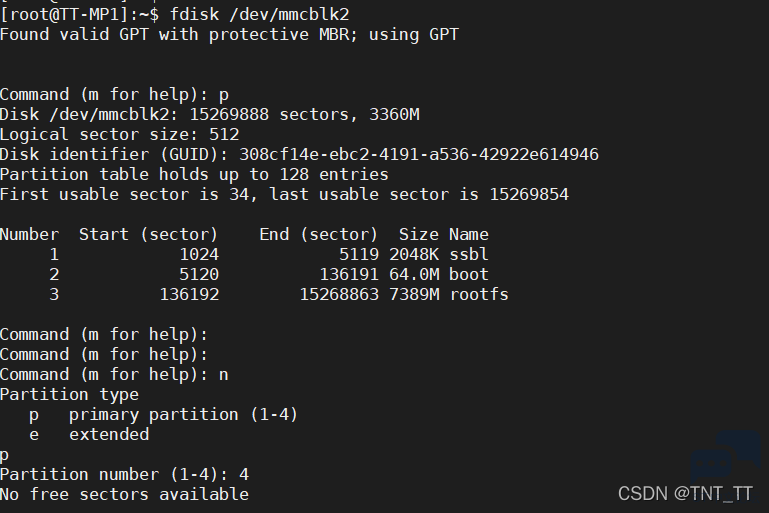Click the end sector 15268863 value
The image size is (769, 513).
339,295
